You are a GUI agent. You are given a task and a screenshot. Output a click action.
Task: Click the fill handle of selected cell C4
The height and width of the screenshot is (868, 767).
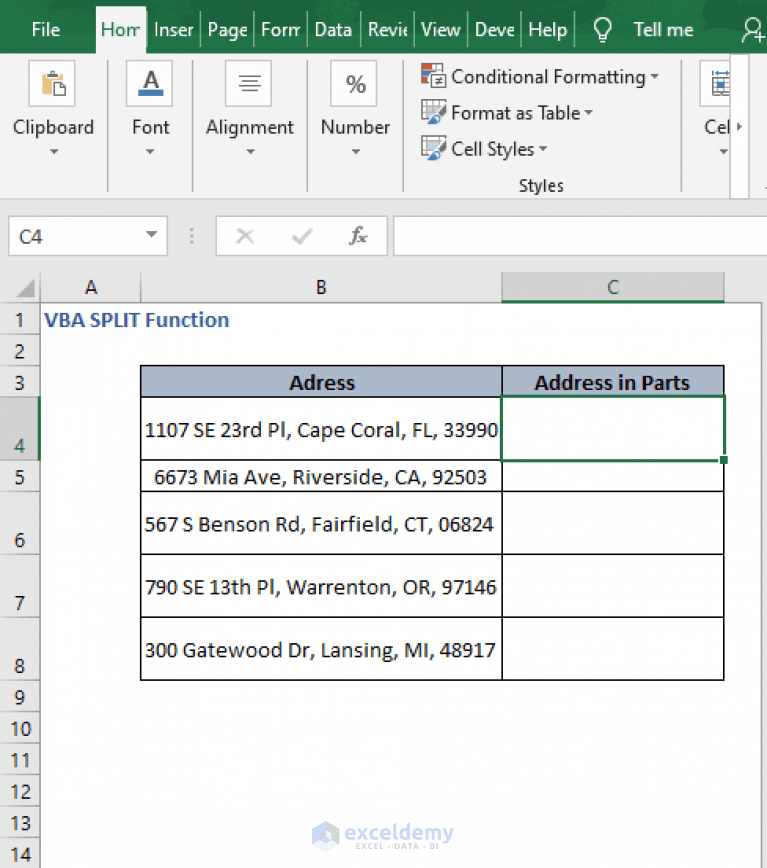pyautogui.click(x=724, y=460)
